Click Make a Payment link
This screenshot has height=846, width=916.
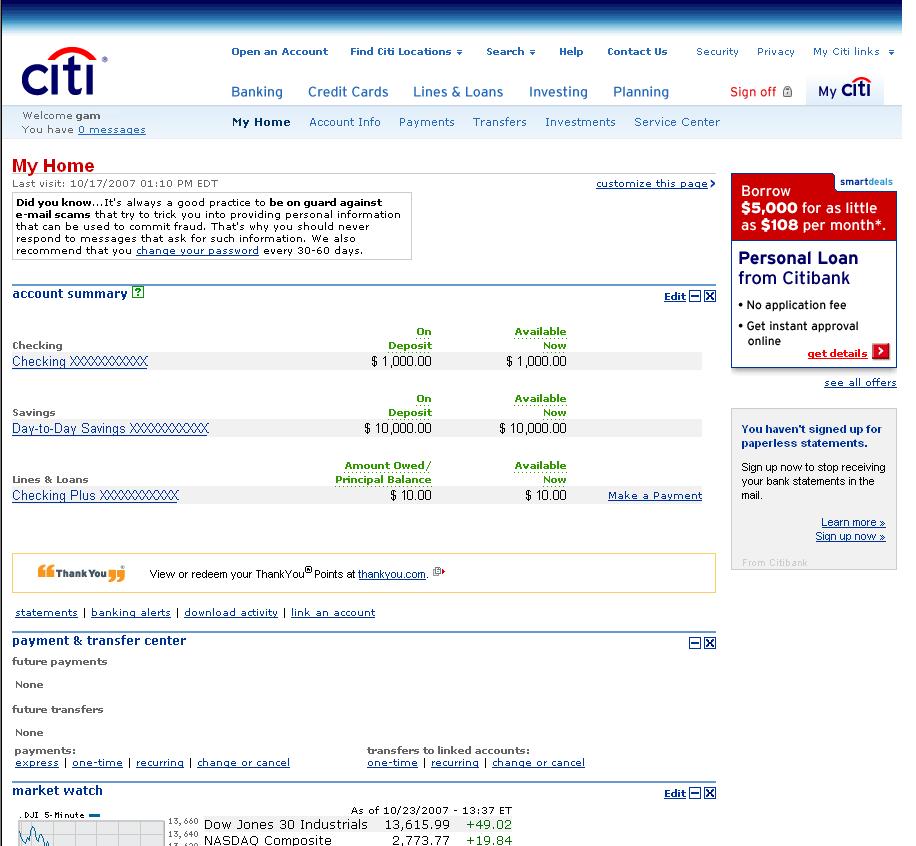pos(655,495)
